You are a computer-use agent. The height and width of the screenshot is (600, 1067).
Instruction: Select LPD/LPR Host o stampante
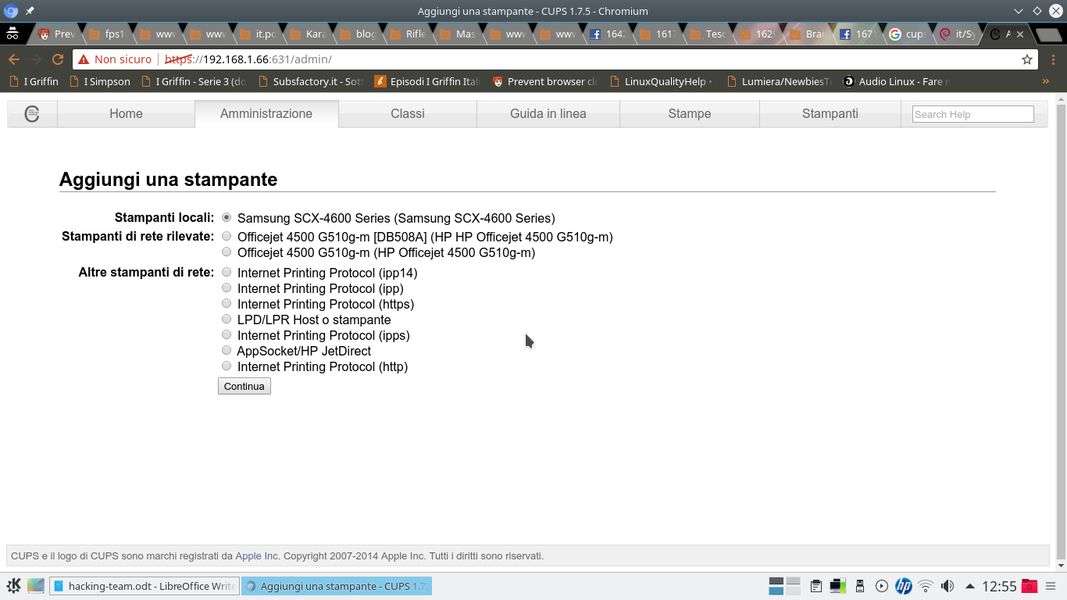point(227,319)
